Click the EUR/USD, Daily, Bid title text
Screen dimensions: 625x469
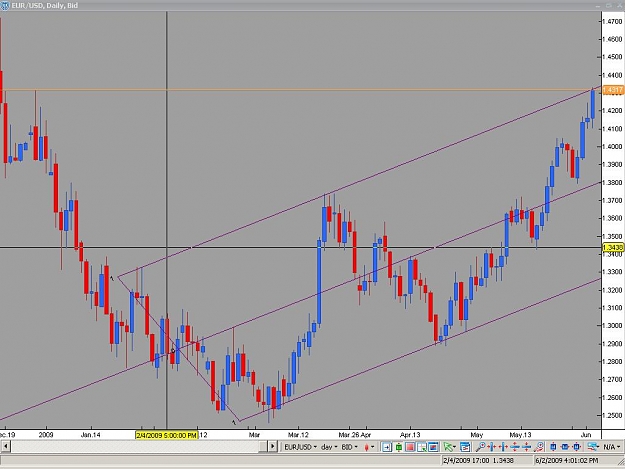[45, 6]
